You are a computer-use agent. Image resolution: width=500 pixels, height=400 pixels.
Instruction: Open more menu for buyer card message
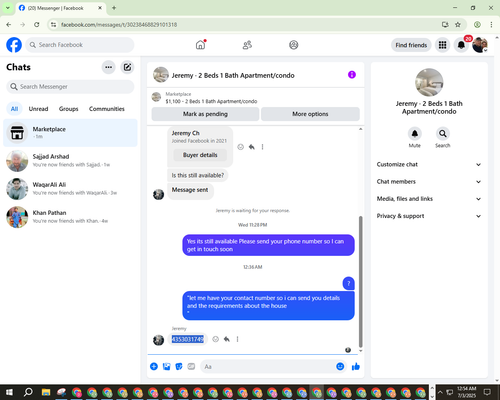click(x=262, y=147)
